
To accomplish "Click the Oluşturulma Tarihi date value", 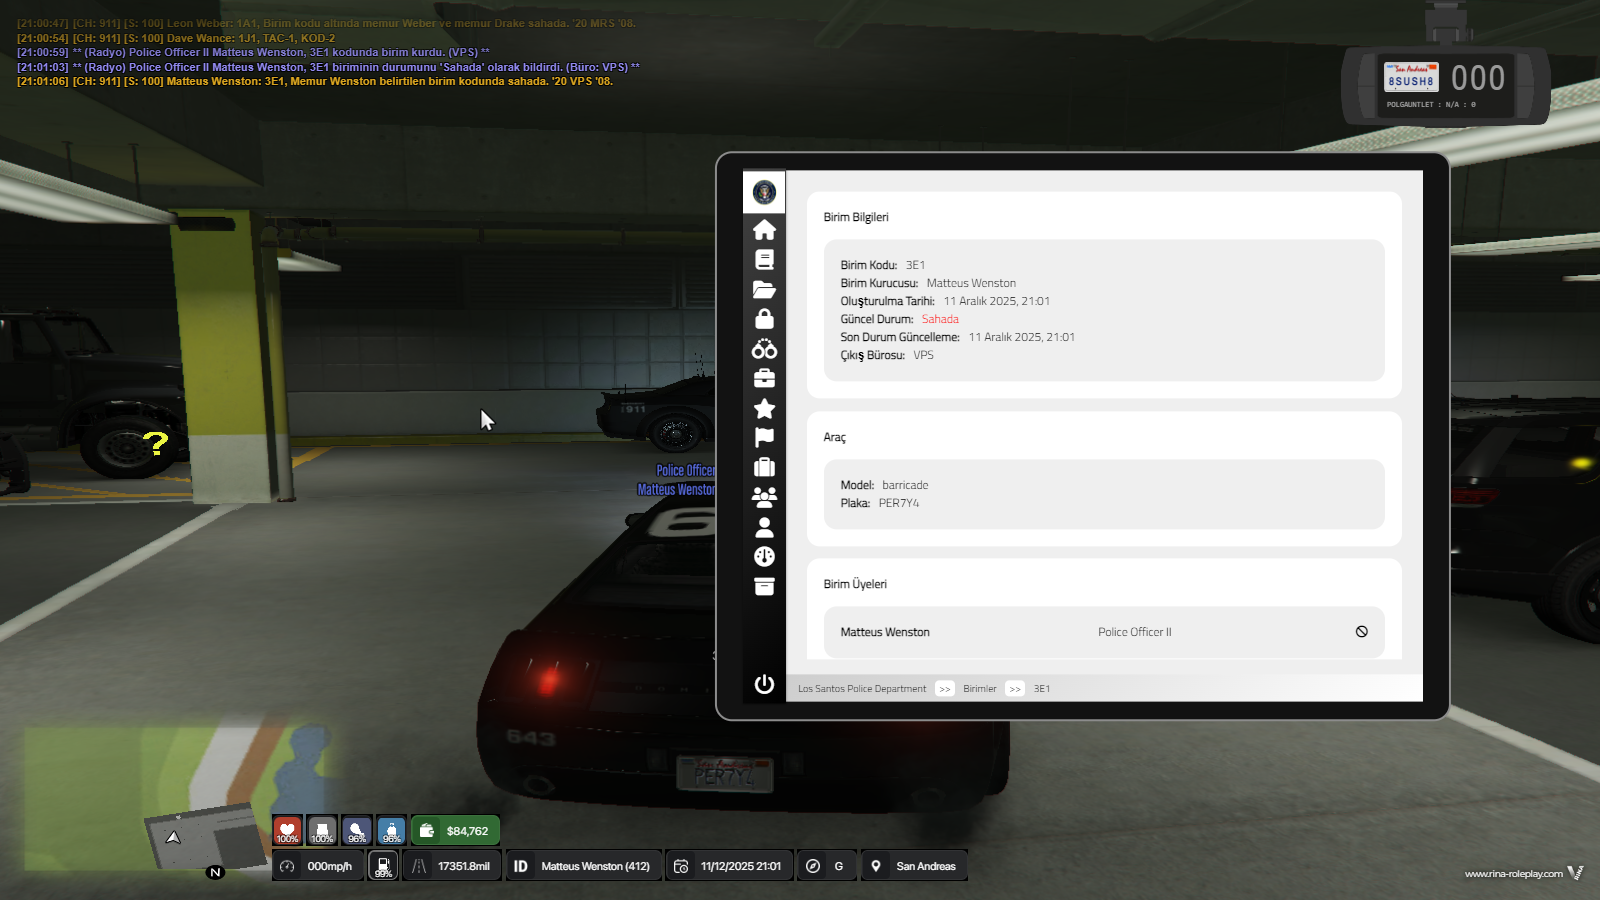I will click(997, 302).
